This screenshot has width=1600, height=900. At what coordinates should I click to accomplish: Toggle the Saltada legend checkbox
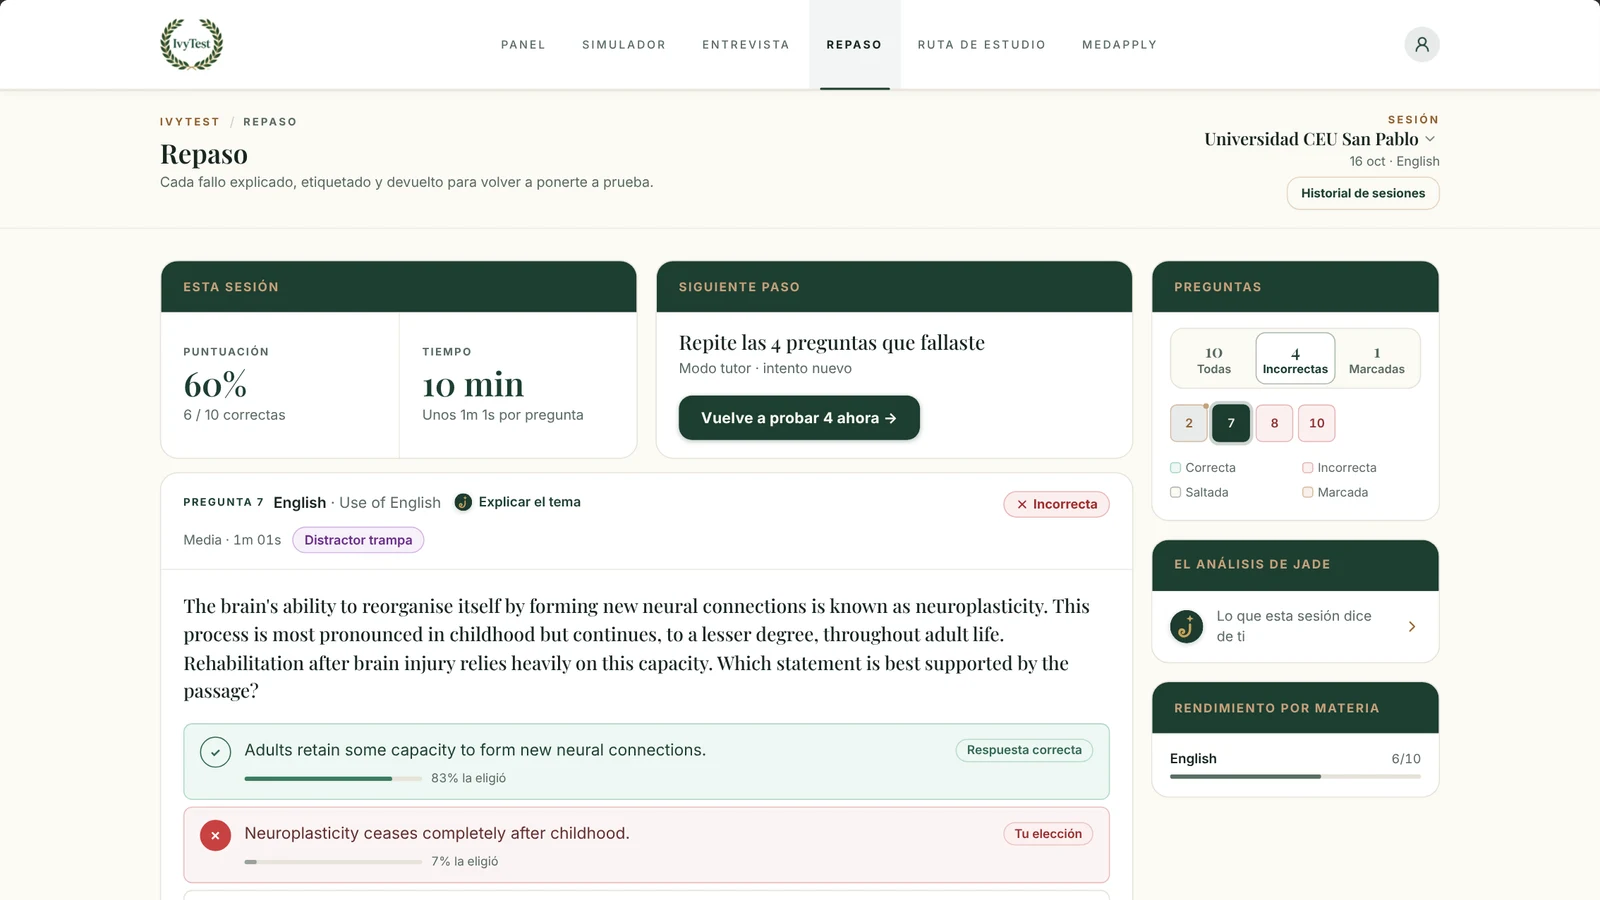[x=1175, y=492]
